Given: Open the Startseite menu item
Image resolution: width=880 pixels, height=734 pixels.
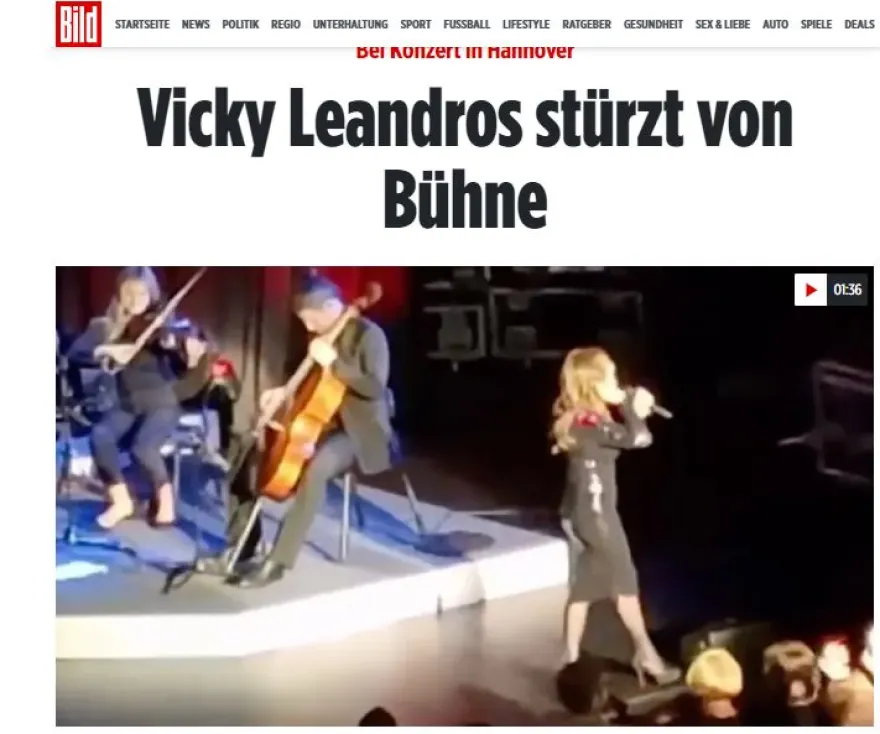Looking at the screenshot, I should pyautogui.click(x=142, y=25).
